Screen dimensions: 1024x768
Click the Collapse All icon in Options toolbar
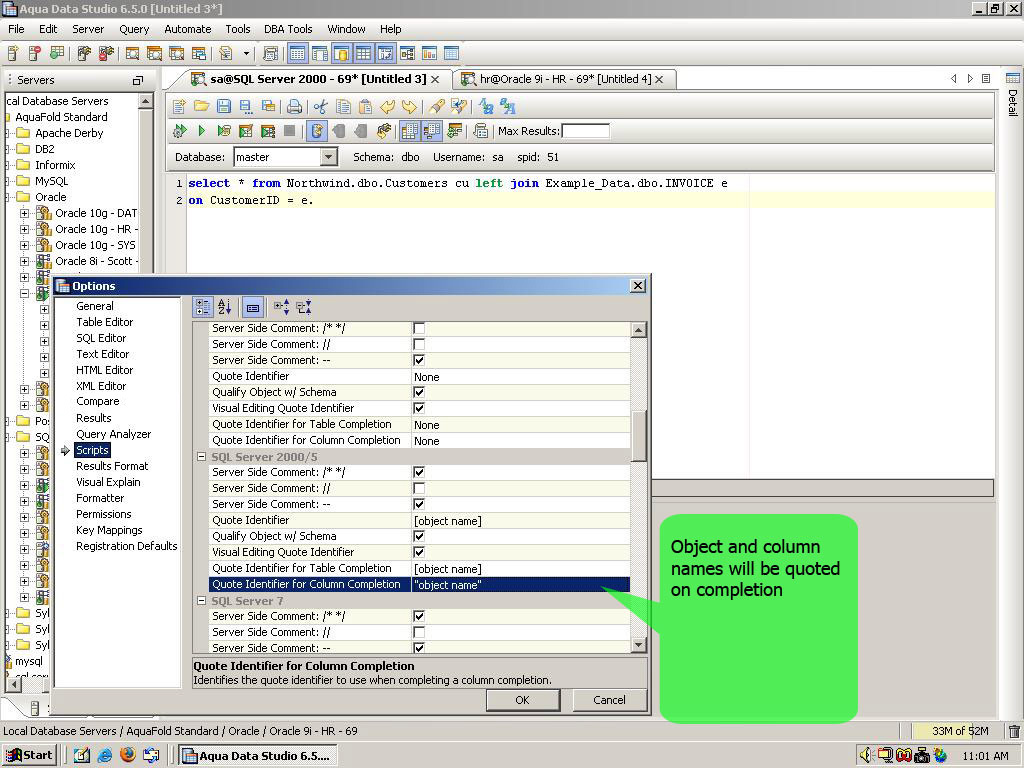click(x=304, y=306)
